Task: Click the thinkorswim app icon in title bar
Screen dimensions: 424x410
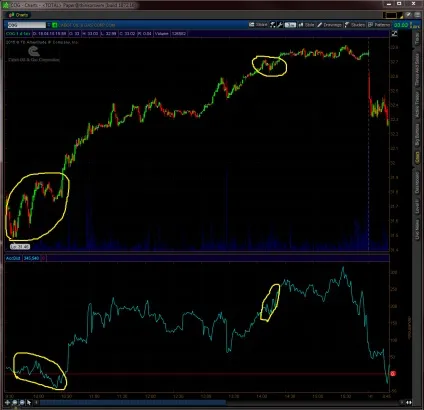Action: click(x=6, y=5)
